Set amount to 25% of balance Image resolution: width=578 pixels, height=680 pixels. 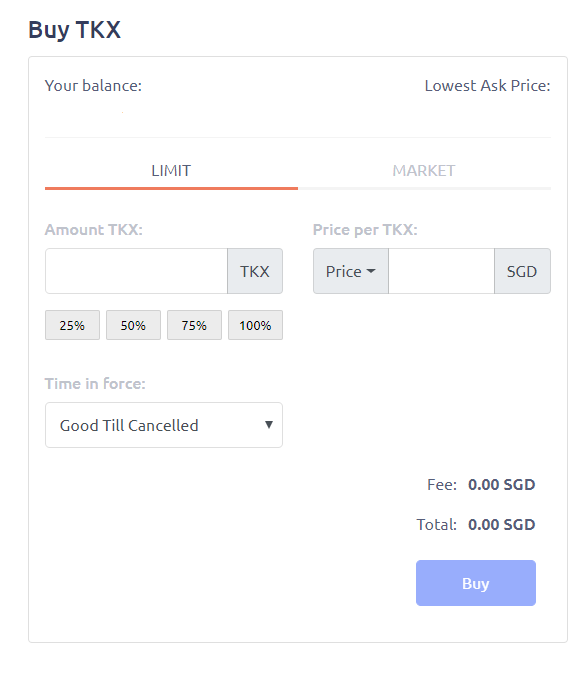pos(72,325)
